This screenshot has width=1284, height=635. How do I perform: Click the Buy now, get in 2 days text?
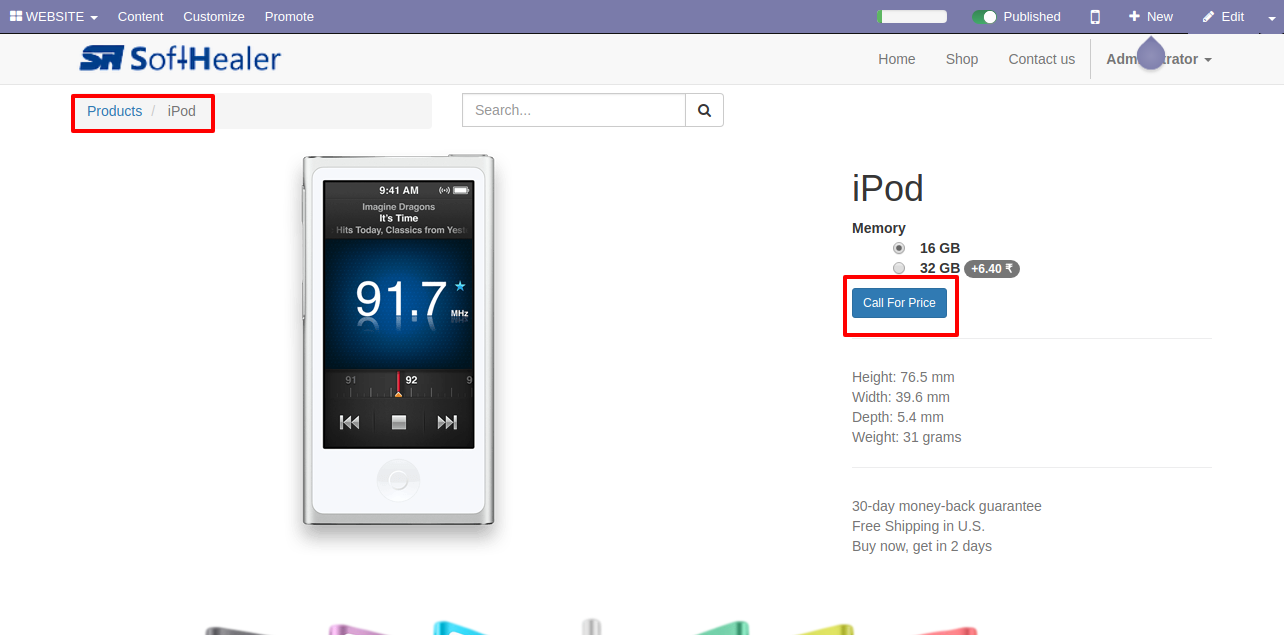(922, 546)
